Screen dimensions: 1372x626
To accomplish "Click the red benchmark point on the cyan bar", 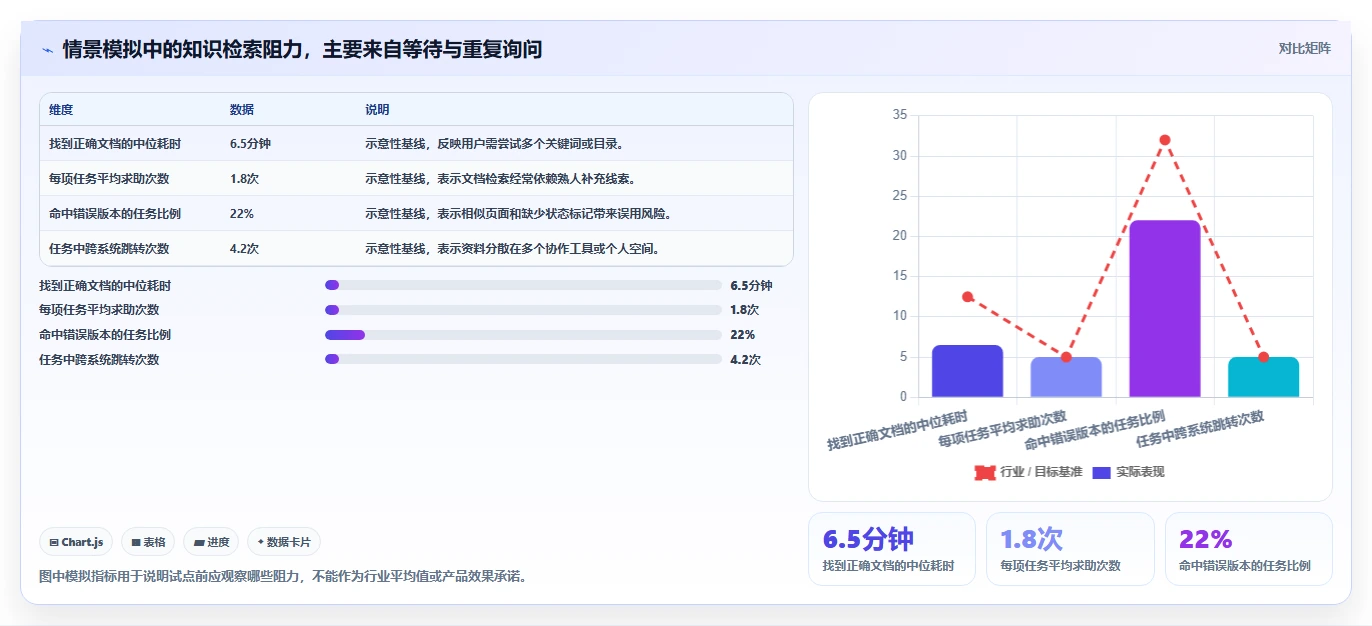I will pos(1264,357).
